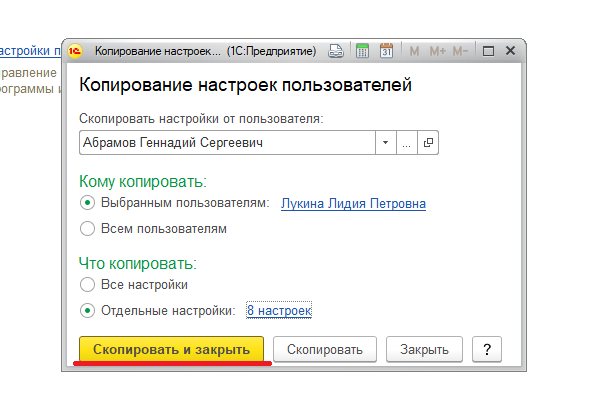600x408 pixels.
Task: Select 'Всем пользователям' radio option
Action: [x=87, y=228]
